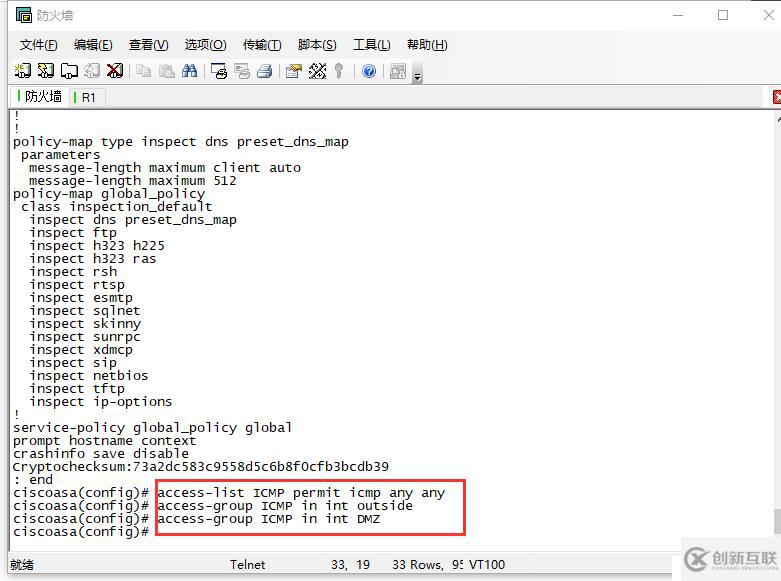Click 'class inspection_default' line
This screenshot has height=581, width=781.
[117, 207]
